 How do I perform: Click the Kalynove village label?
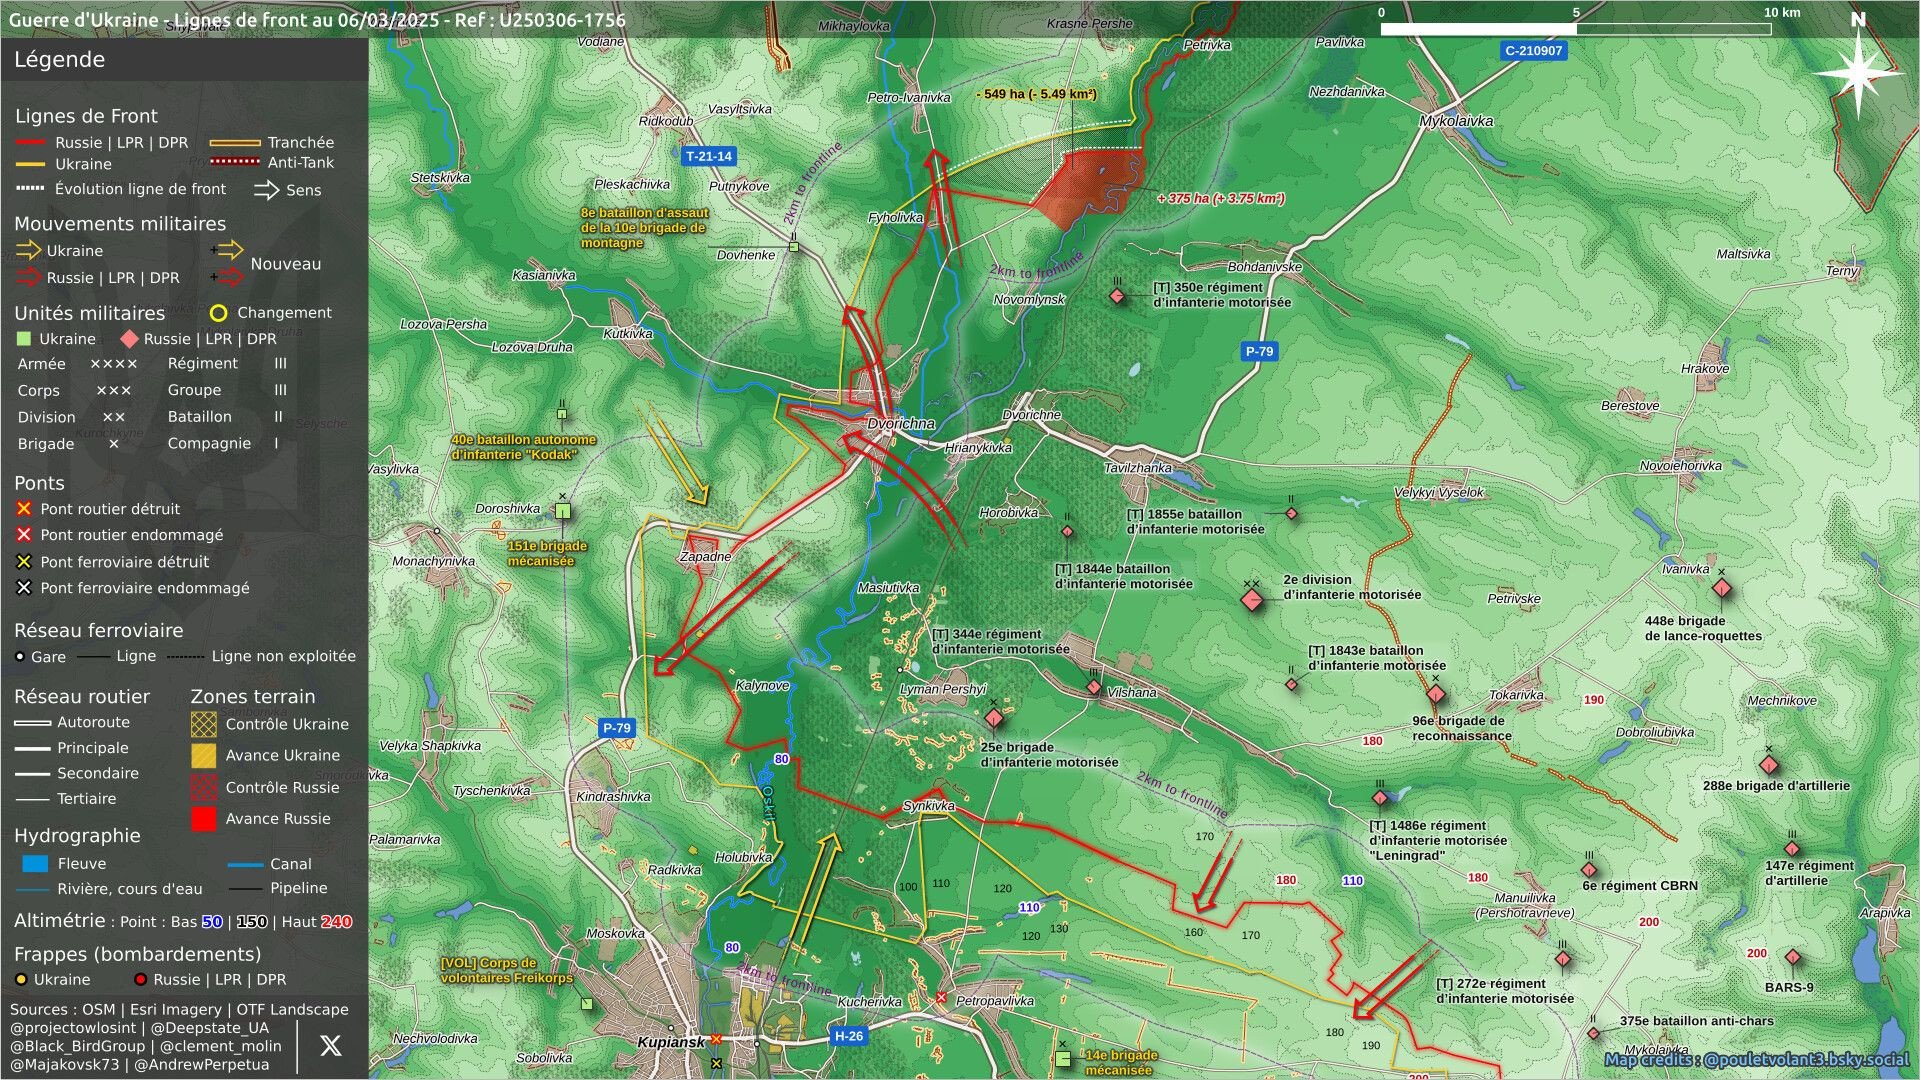[762, 686]
